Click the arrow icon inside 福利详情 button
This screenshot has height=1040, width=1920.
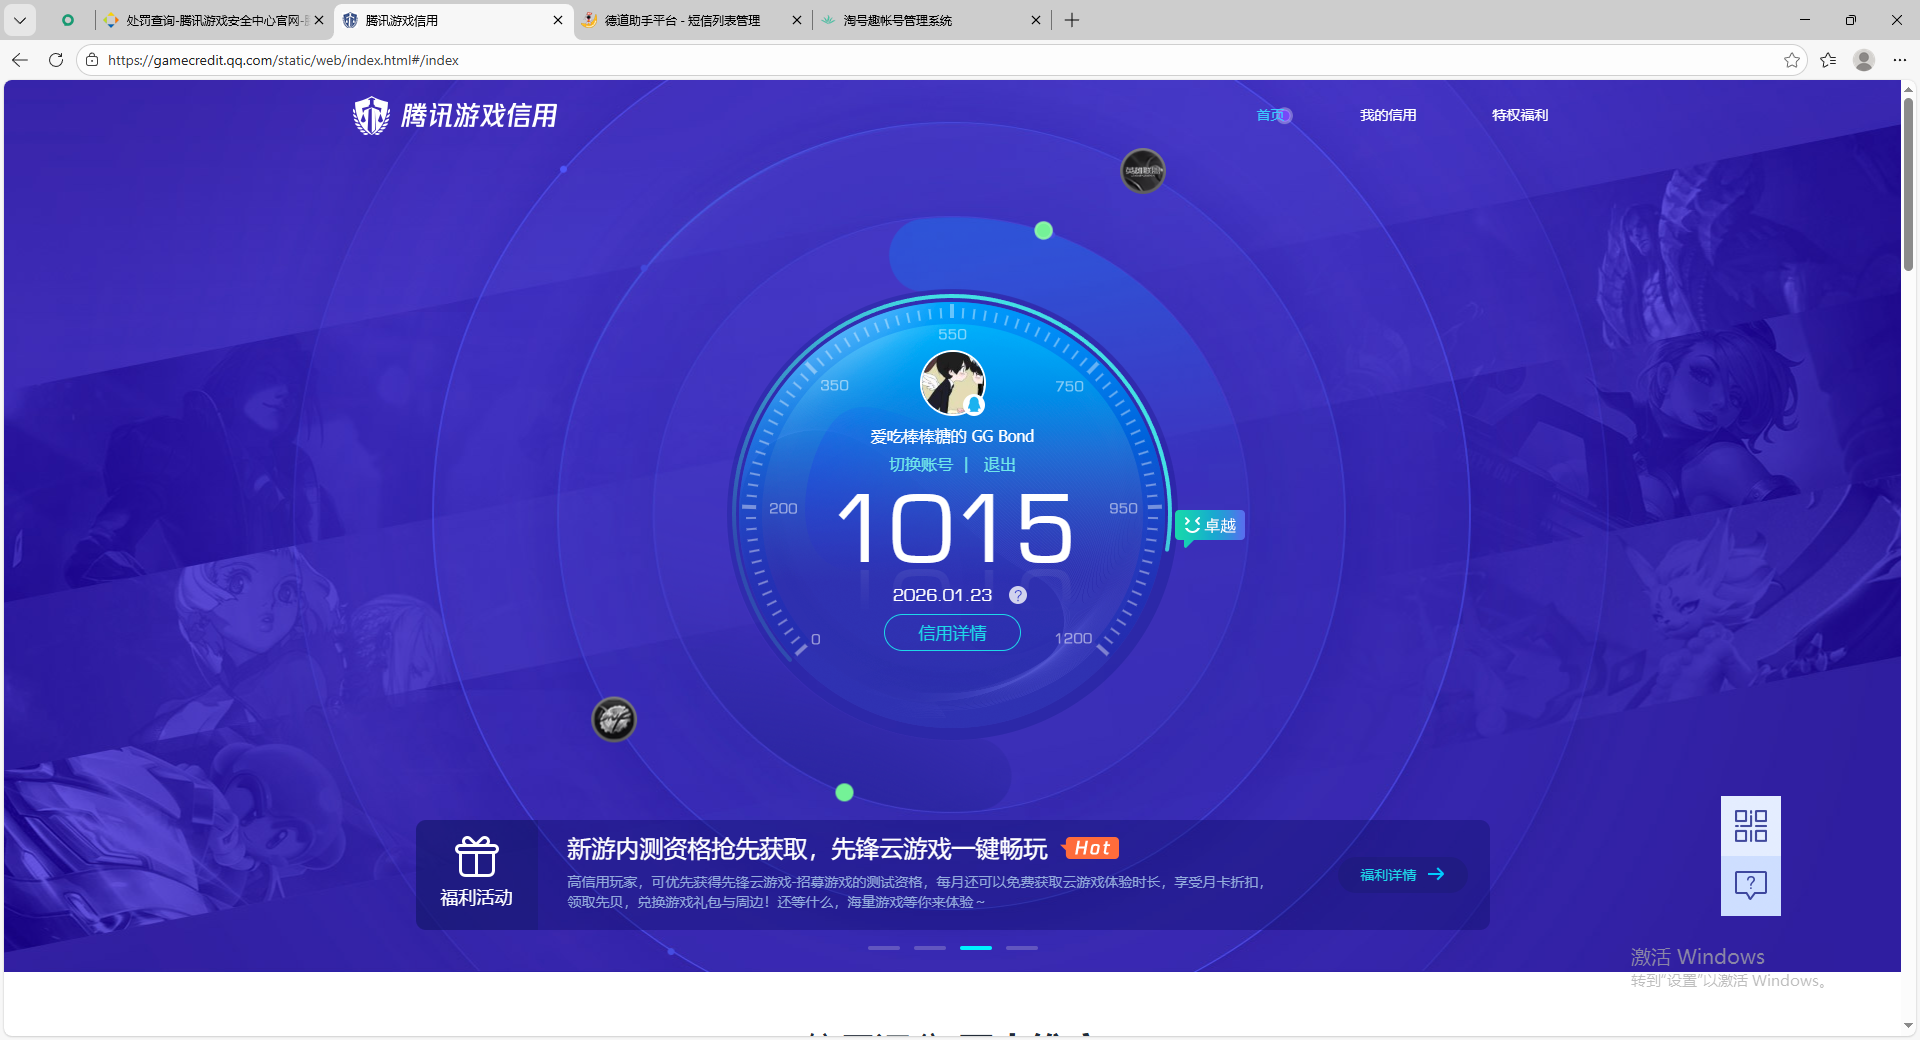pyautogui.click(x=1437, y=874)
